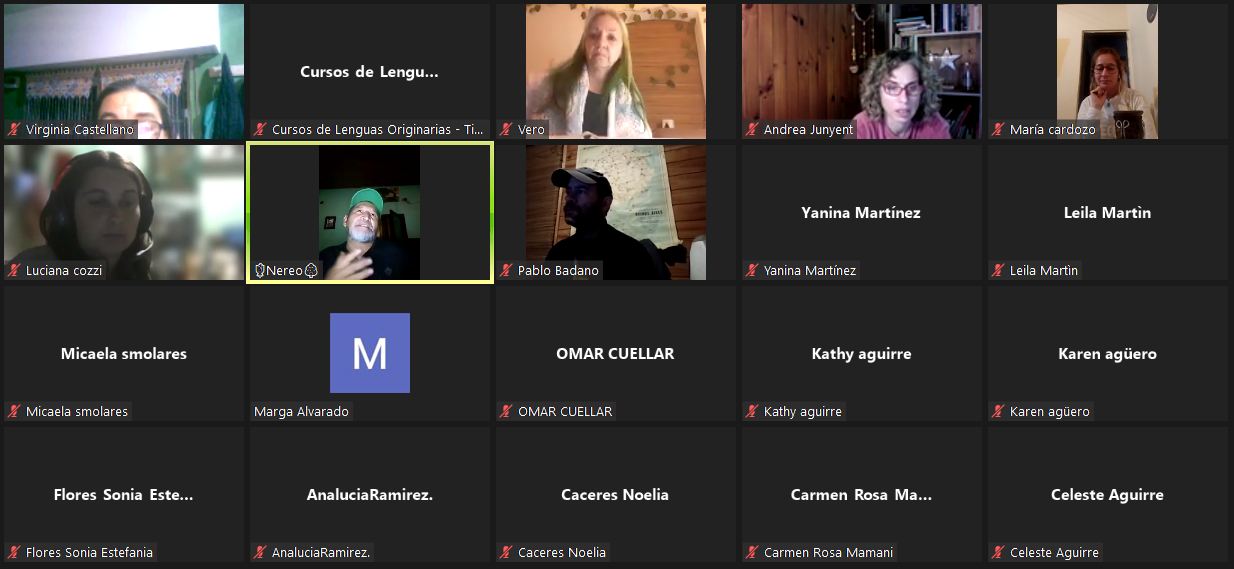The width and height of the screenshot is (1234, 569).
Task: Click muted mic icon beside Virginia Castellano
Action: (x=15, y=130)
